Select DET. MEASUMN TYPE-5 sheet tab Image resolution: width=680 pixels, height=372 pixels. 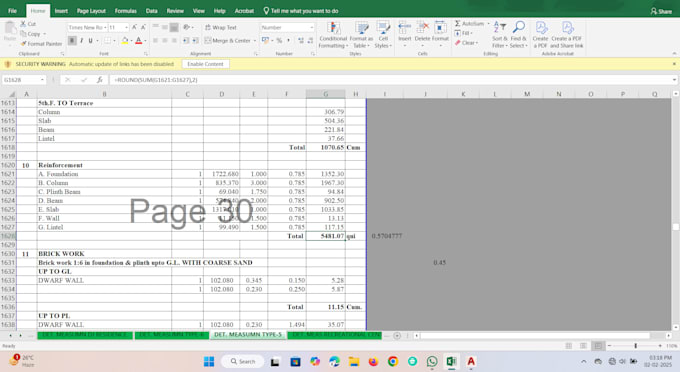pos(248,335)
